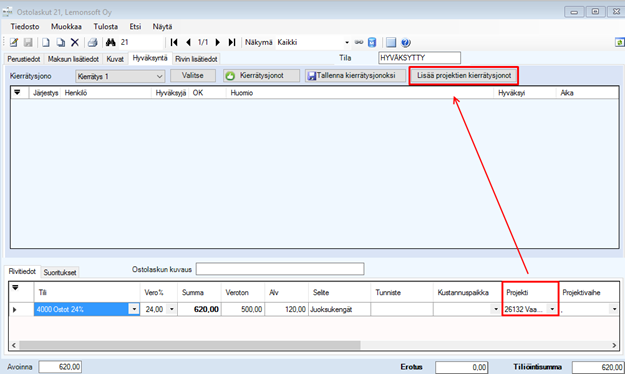
Task: Click the scrollbar left arrow in row grid
Action: [x=14, y=345]
